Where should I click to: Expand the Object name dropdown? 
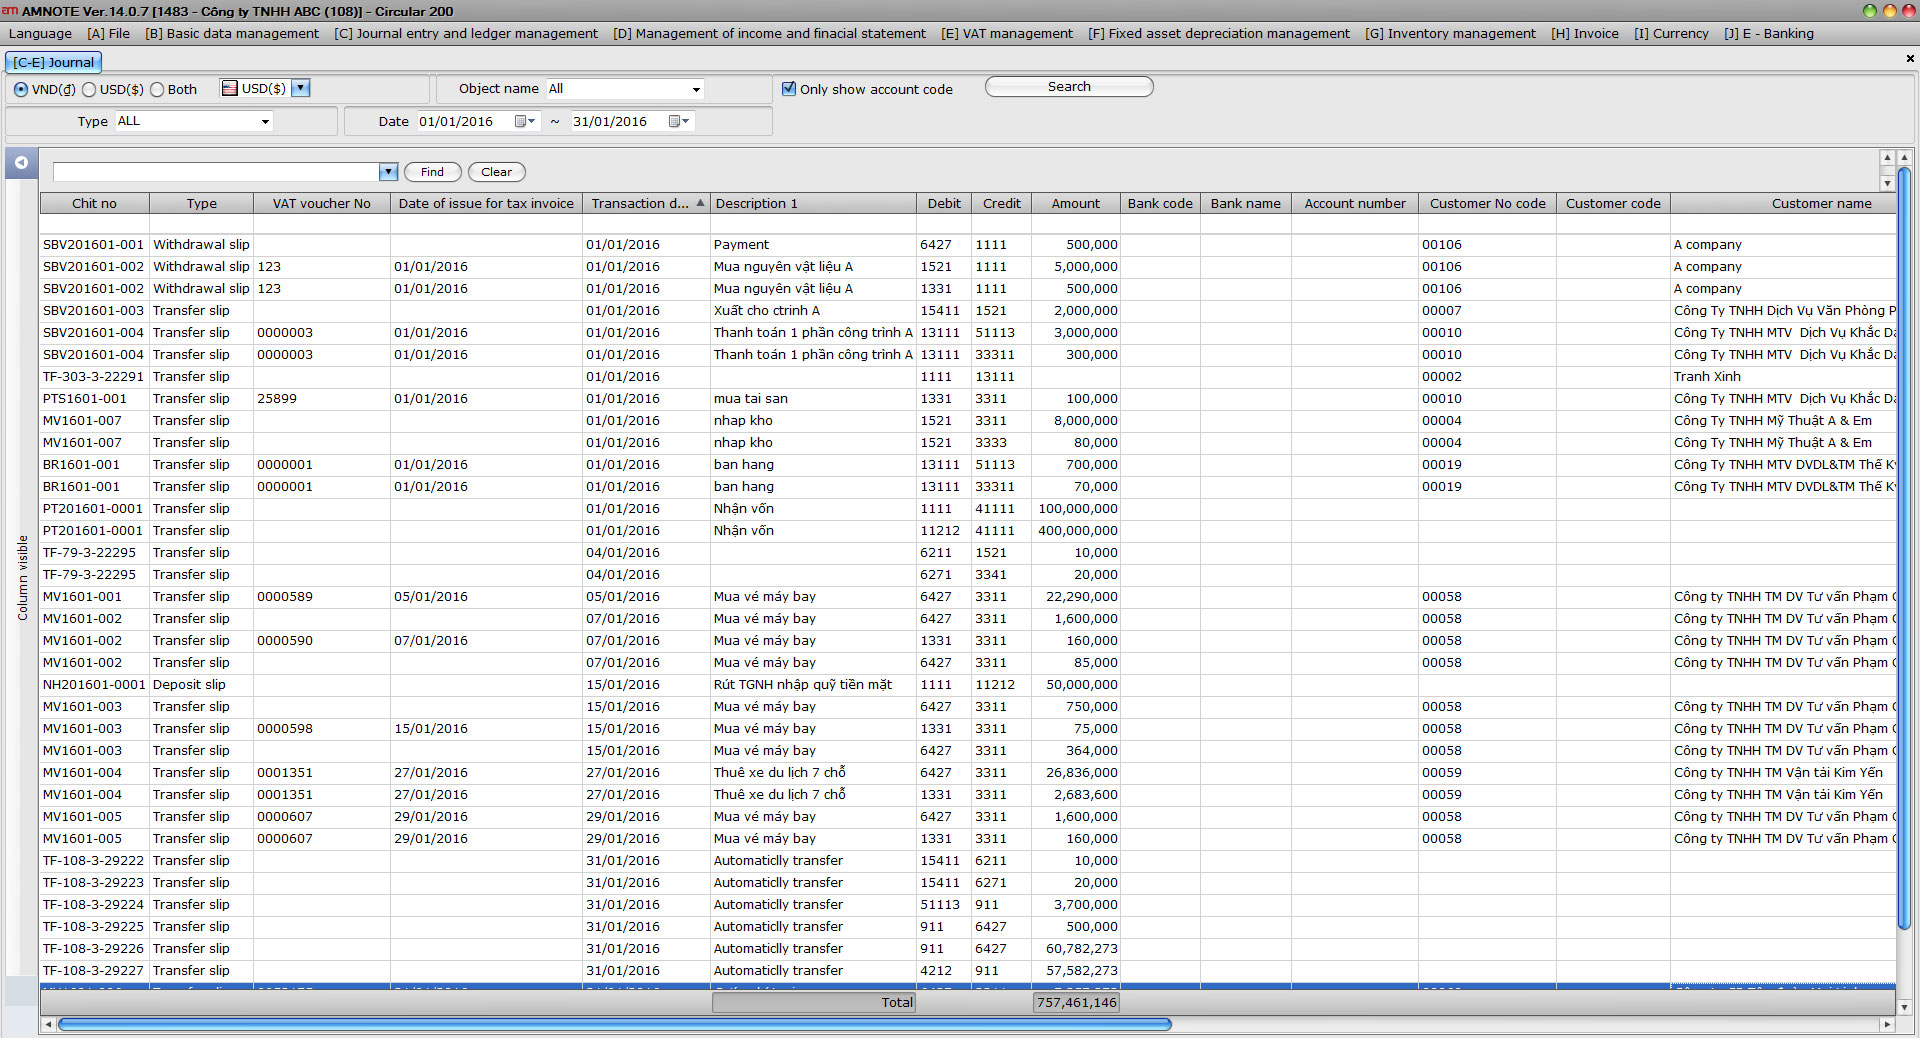coord(696,89)
